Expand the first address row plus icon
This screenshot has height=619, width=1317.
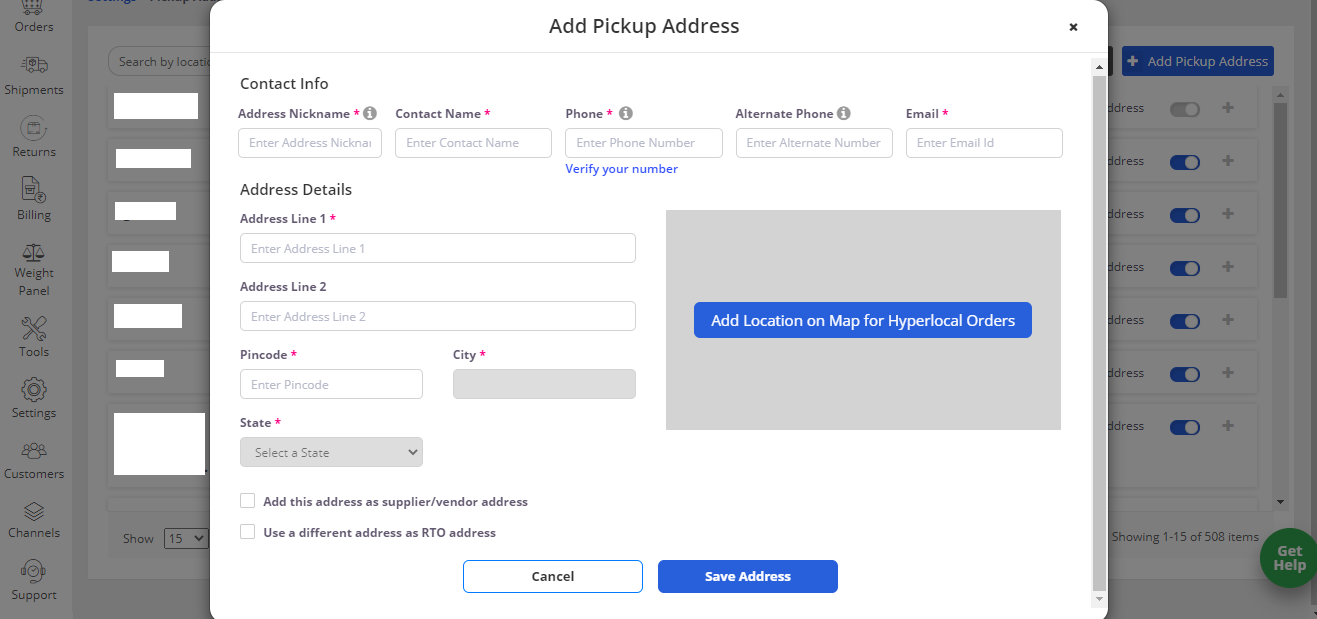pyautogui.click(x=1228, y=108)
